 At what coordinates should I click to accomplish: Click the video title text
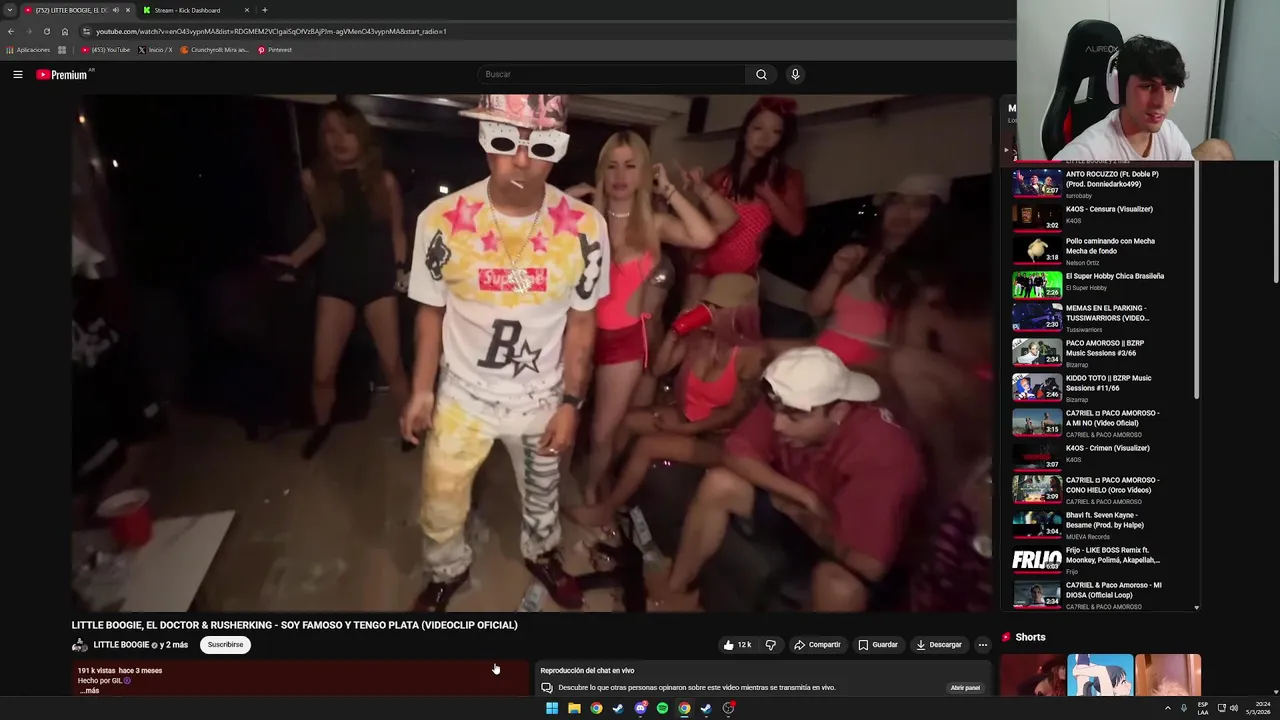coord(294,625)
